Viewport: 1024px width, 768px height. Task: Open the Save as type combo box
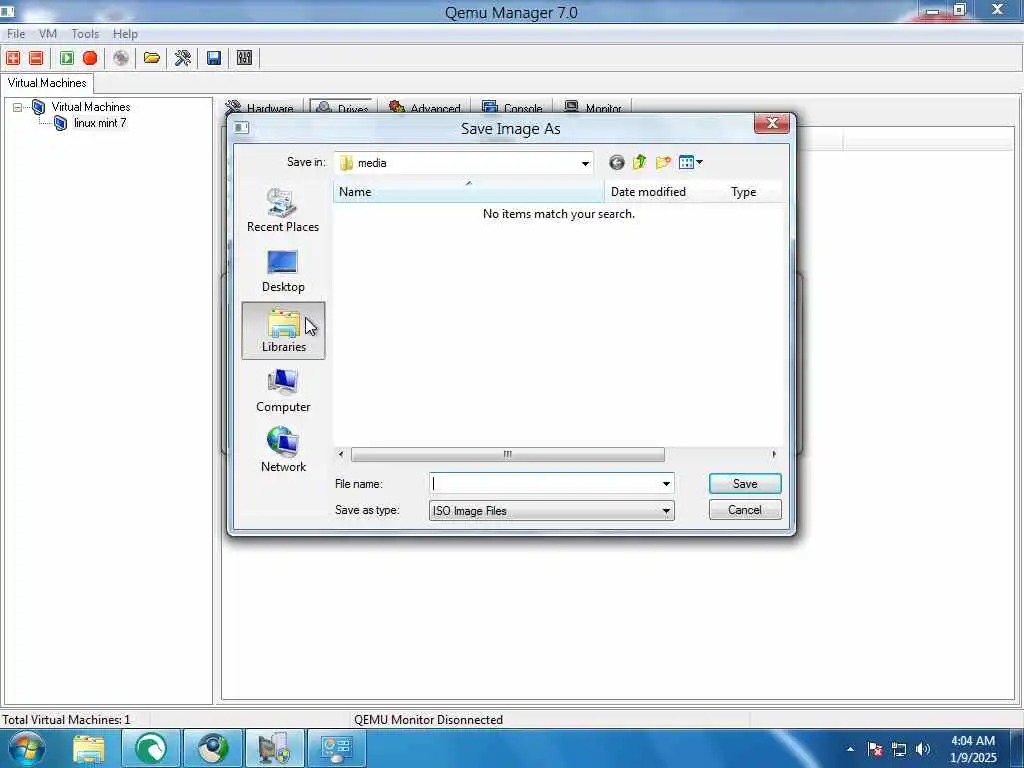pyautogui.click(x=551, y=511)
